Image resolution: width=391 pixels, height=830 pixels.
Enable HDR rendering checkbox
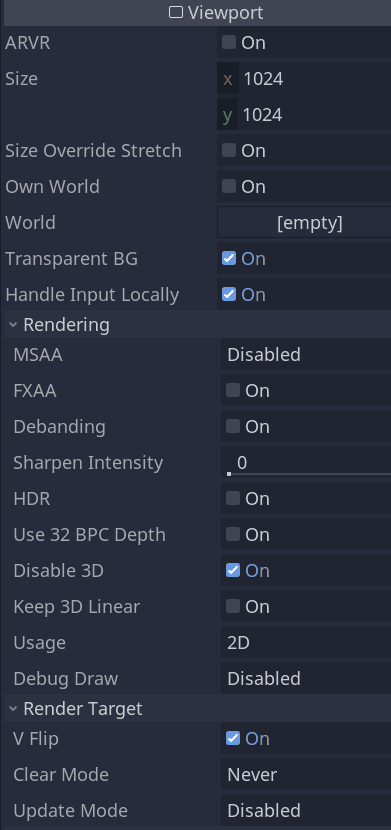pyautogui.click(x=233, y=499)
